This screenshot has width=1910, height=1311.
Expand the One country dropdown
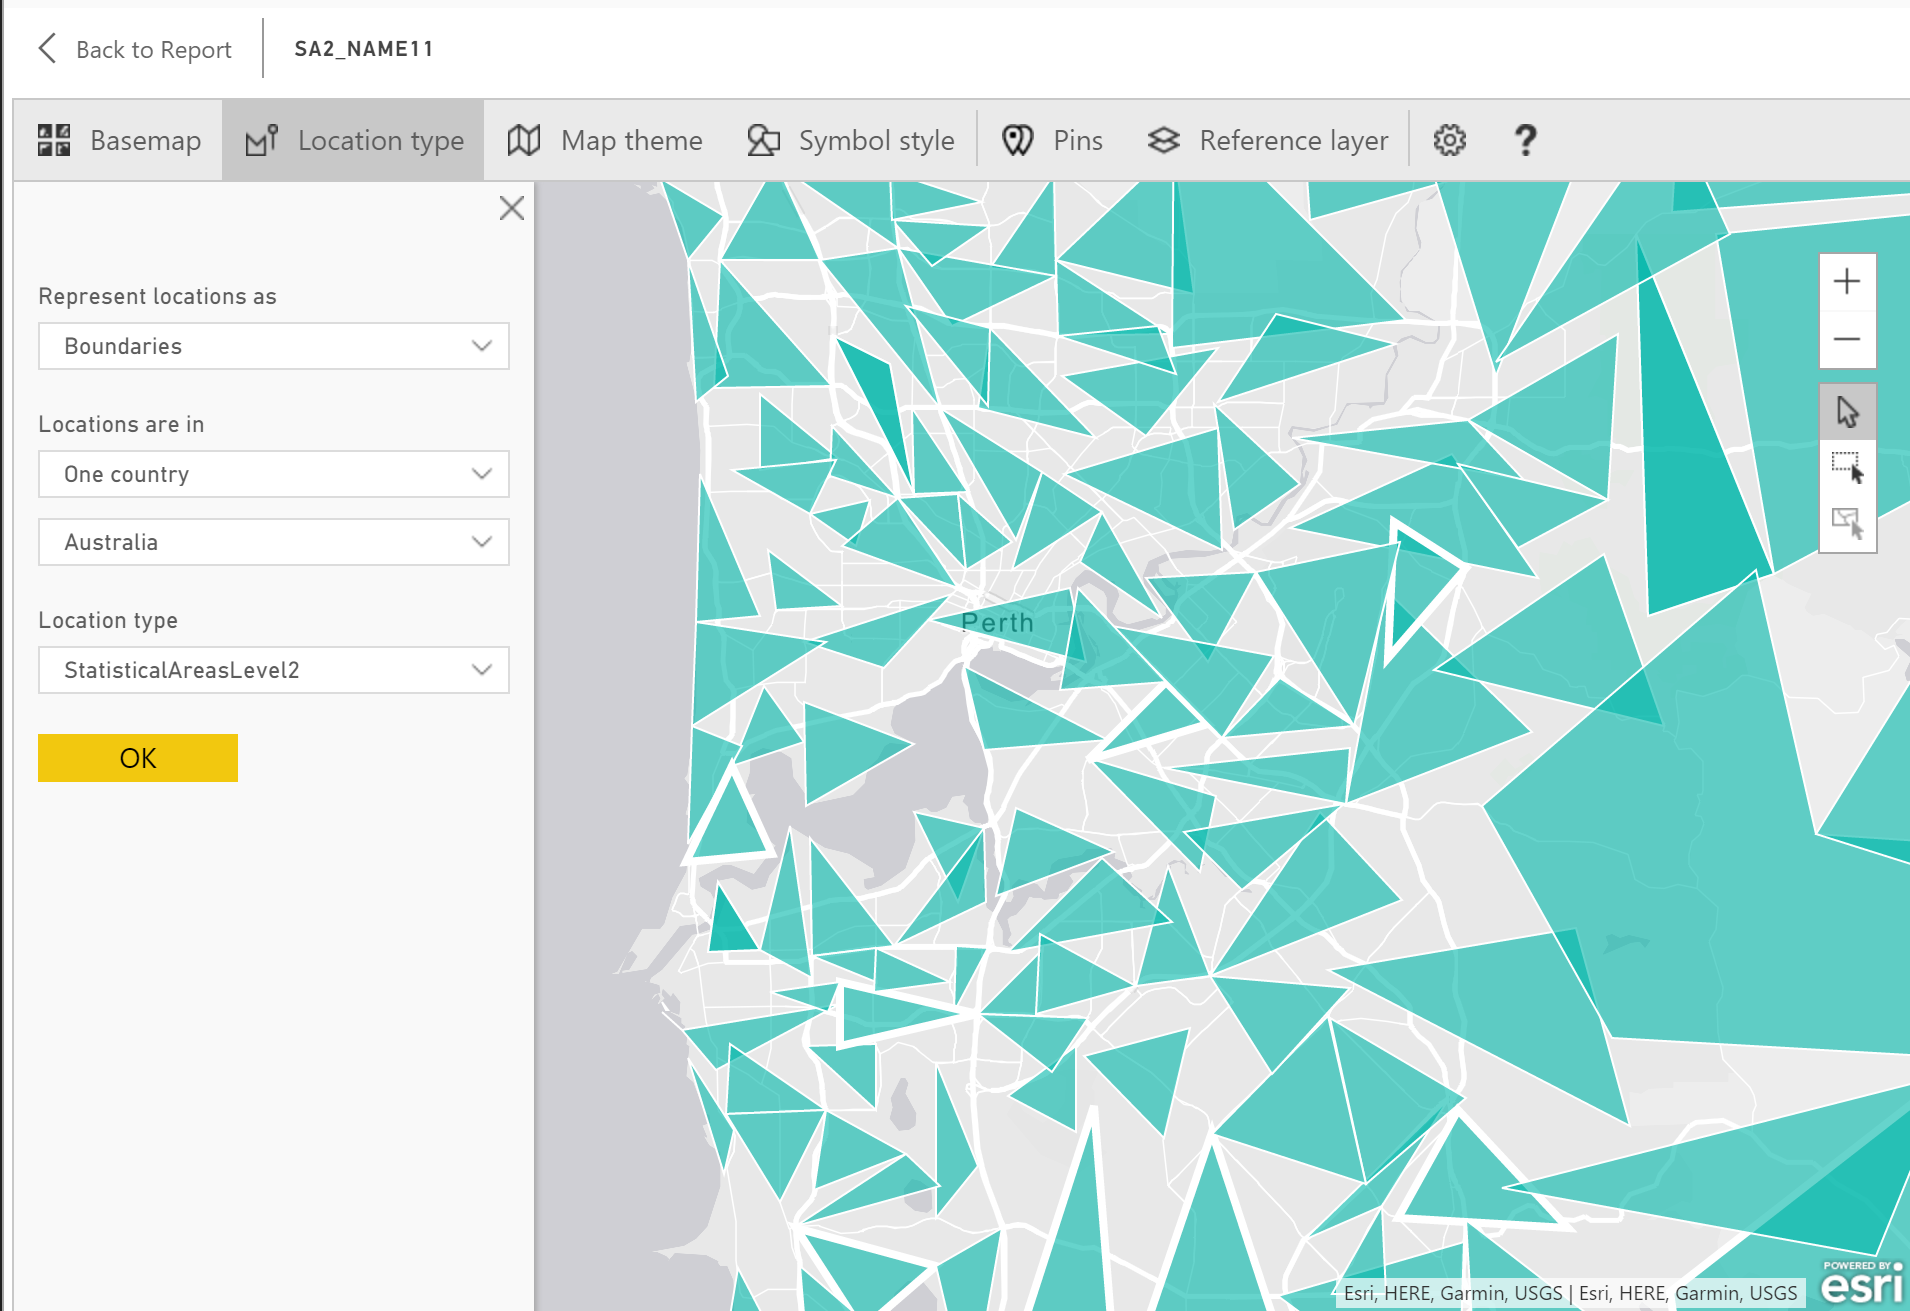(x=274, y=474)
